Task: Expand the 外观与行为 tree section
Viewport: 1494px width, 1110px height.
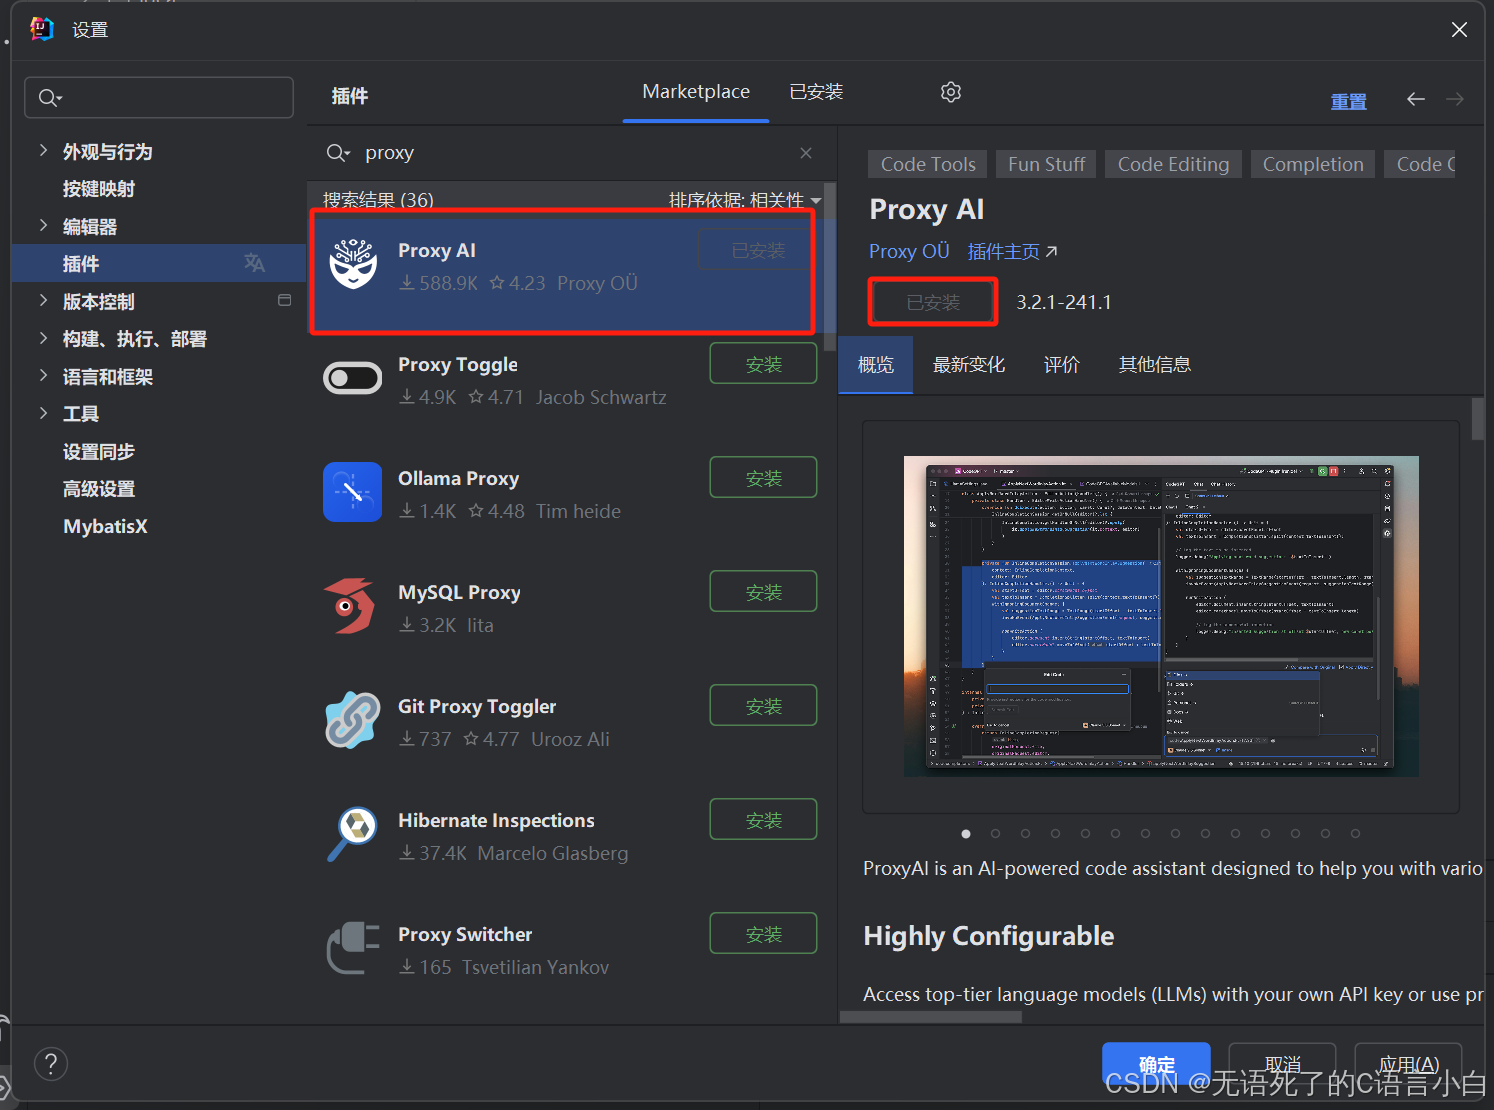Action: point(43,150)
